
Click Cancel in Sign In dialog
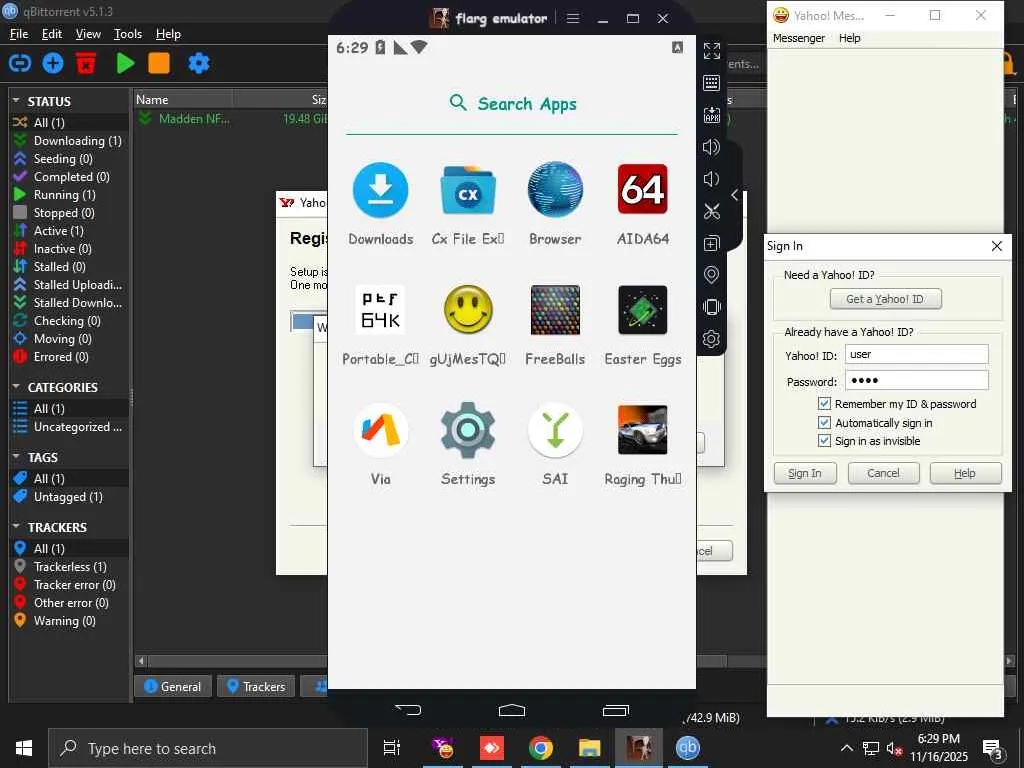[x=884, y=473]
